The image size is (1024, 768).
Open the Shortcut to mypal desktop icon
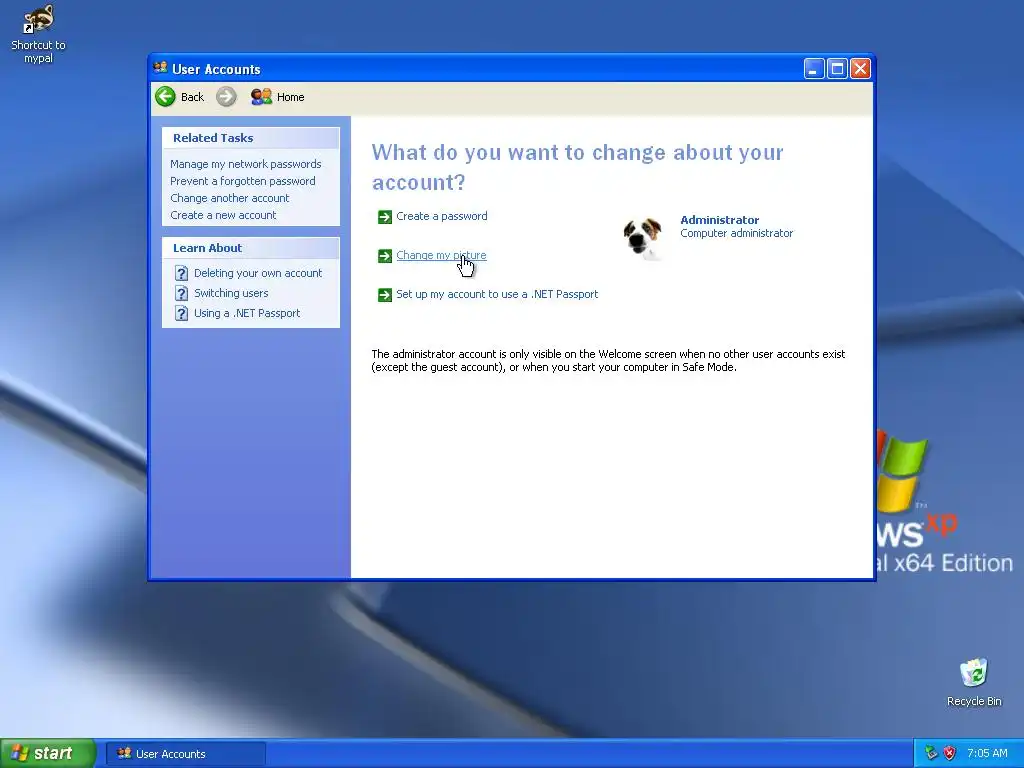click(x=38, y=34)
